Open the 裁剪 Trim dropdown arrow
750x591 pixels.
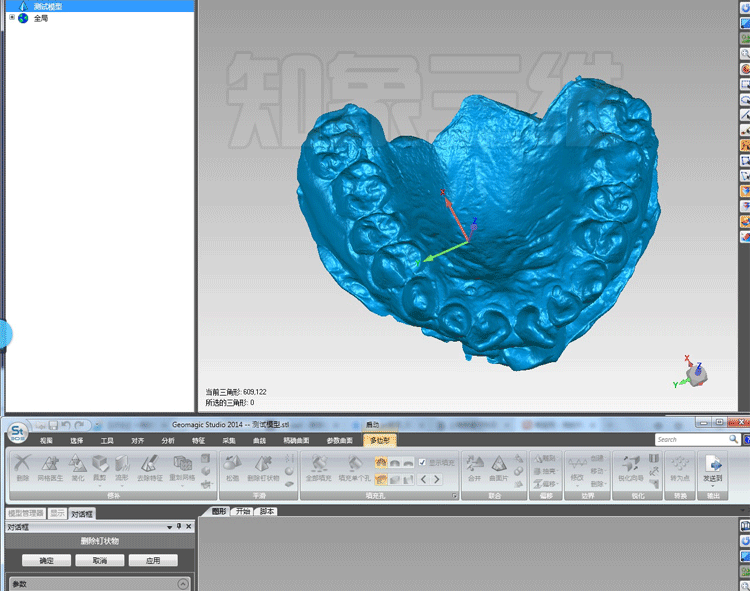pos(99,486)
